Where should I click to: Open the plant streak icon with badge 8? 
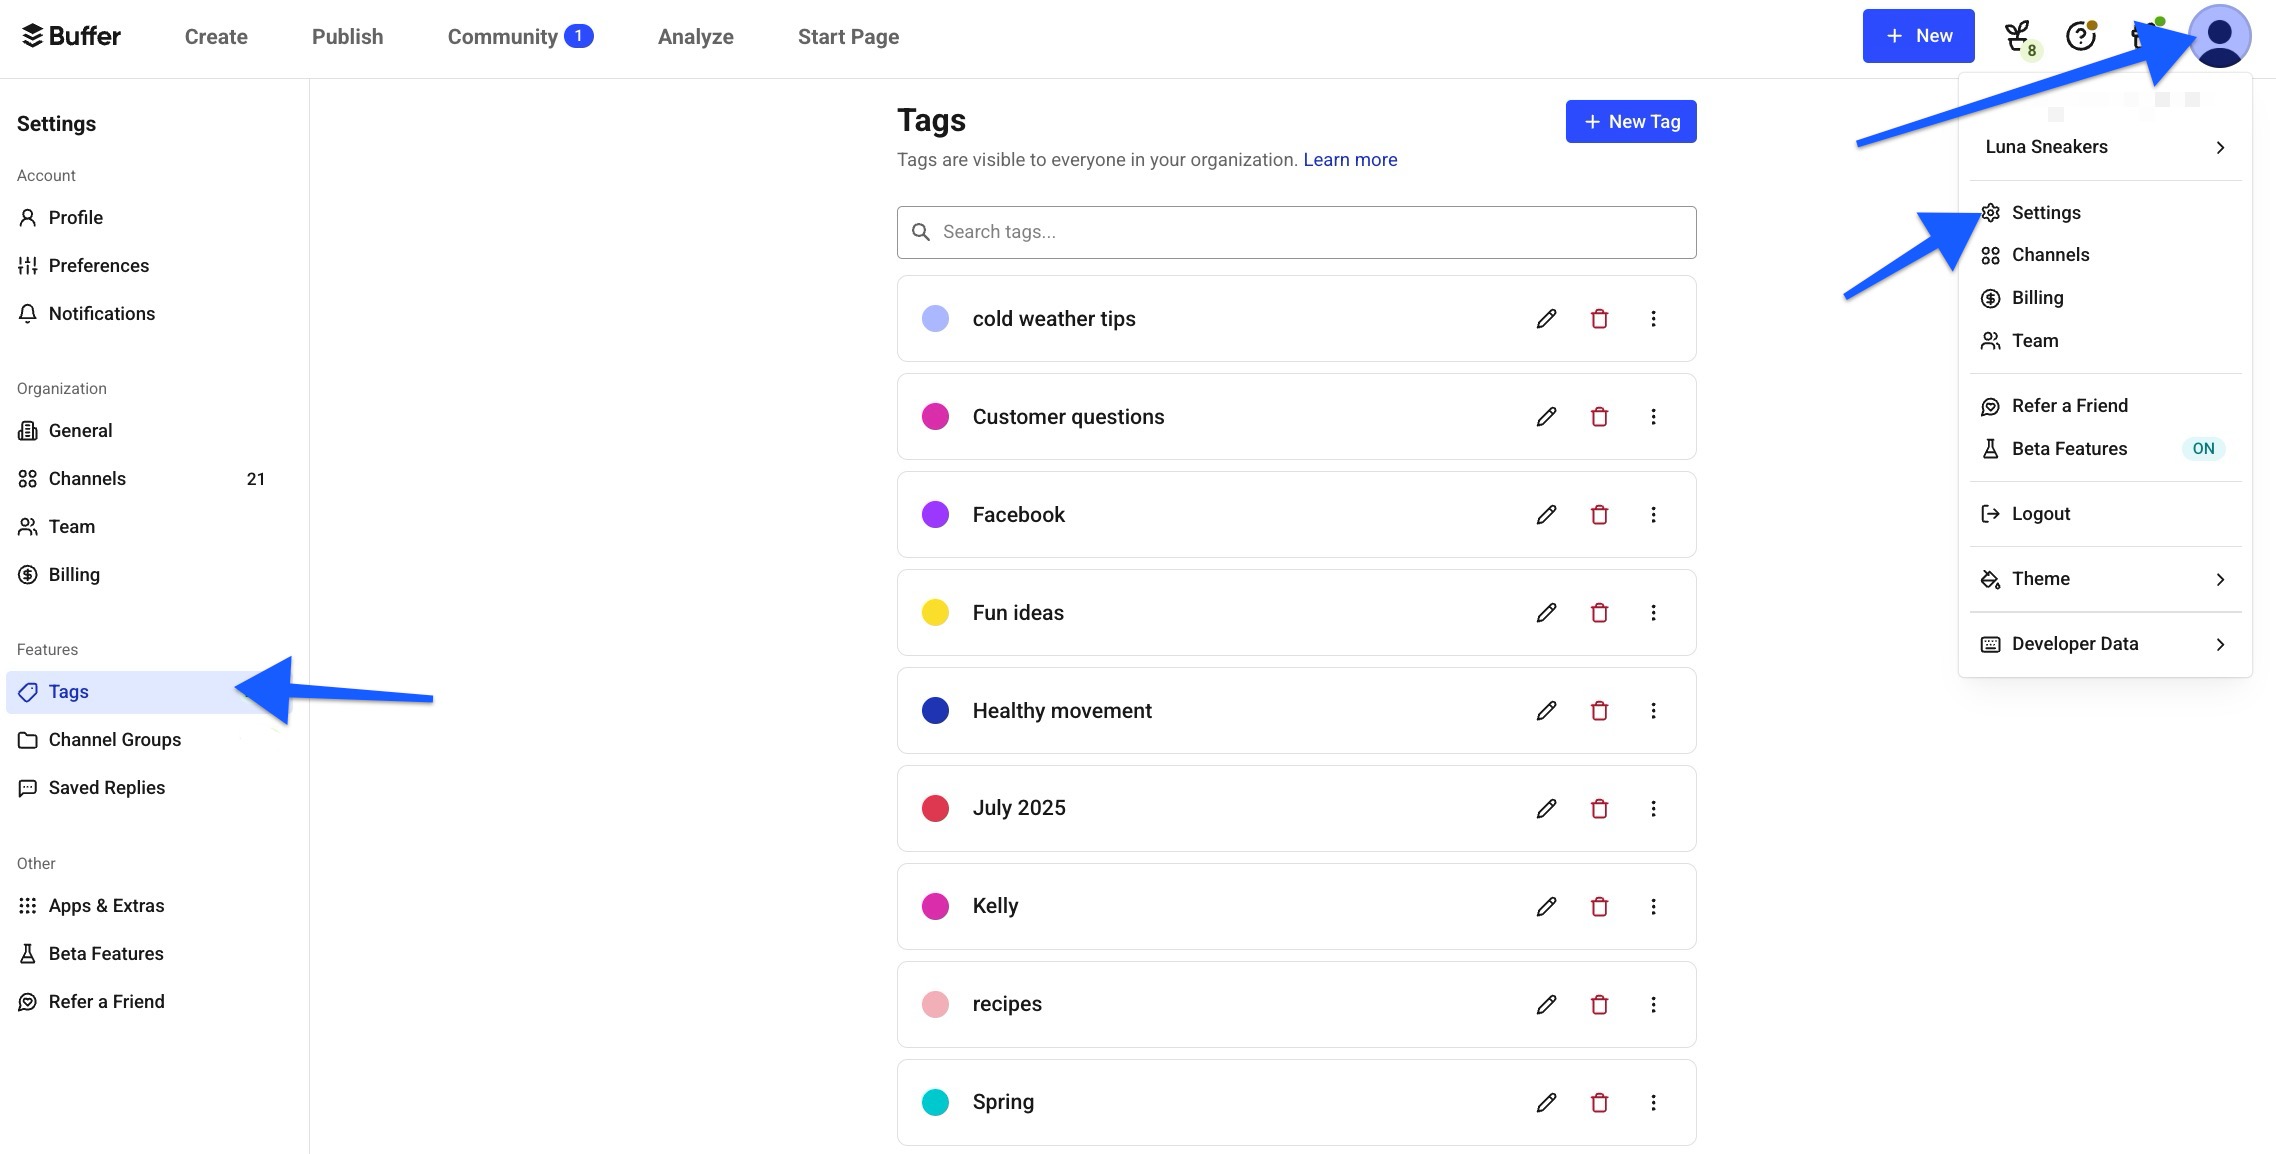pos(2020,38)
